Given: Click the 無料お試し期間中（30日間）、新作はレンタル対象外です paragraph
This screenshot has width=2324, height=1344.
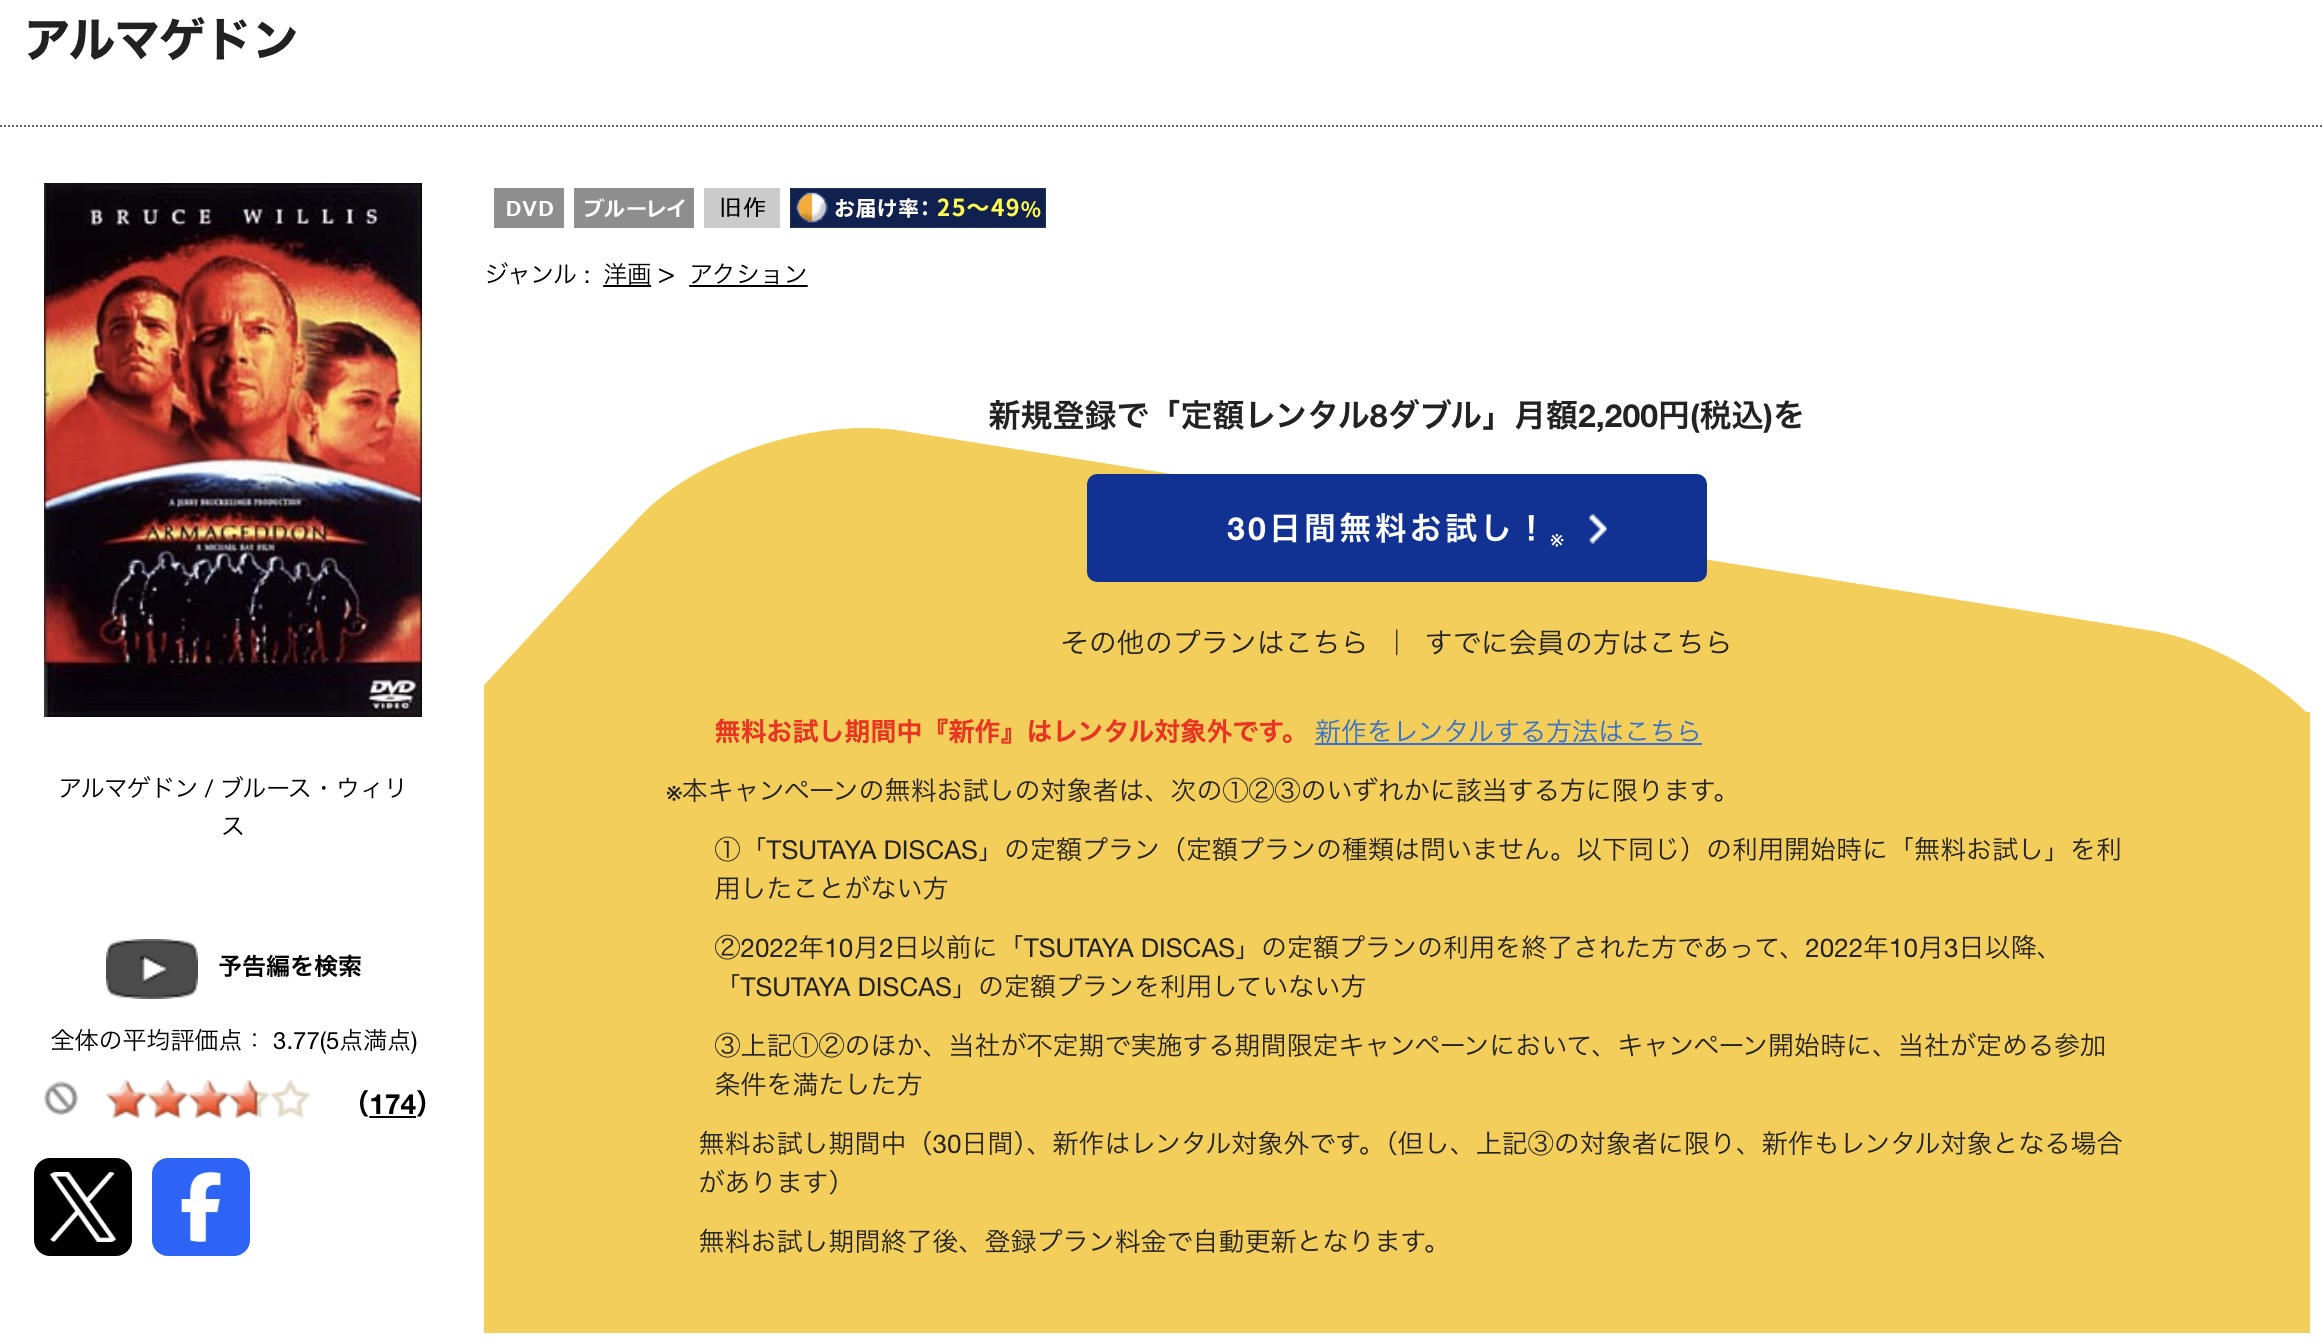Looking at the screenshot, I should pyautogui.click(x=1410, y=1162).
